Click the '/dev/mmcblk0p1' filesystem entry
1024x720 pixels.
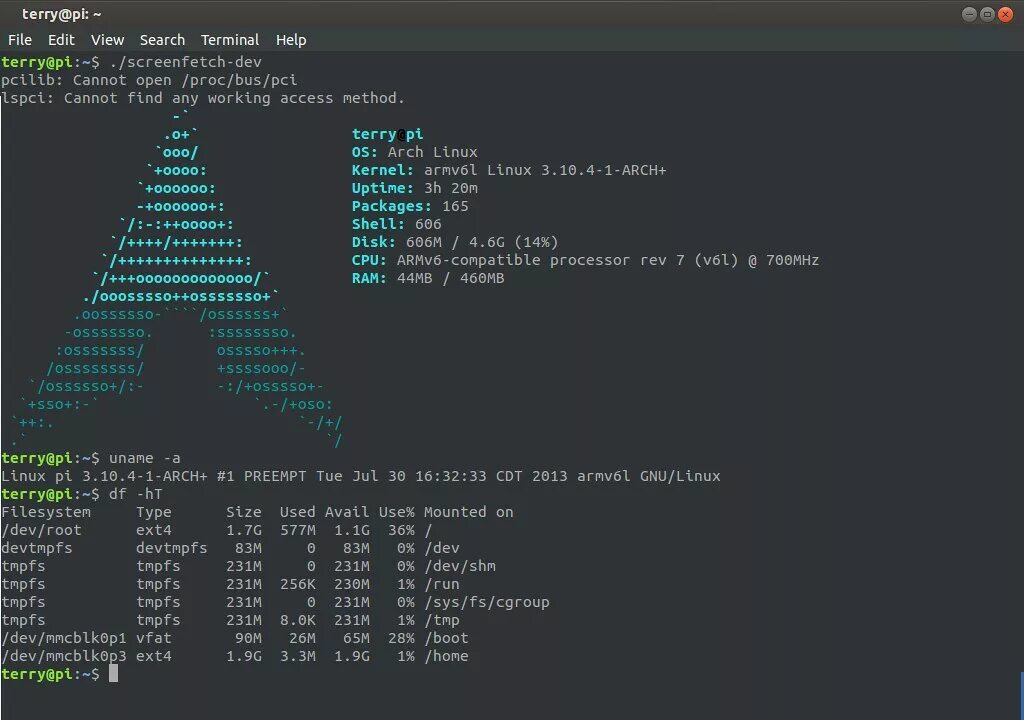click(63, 638)
